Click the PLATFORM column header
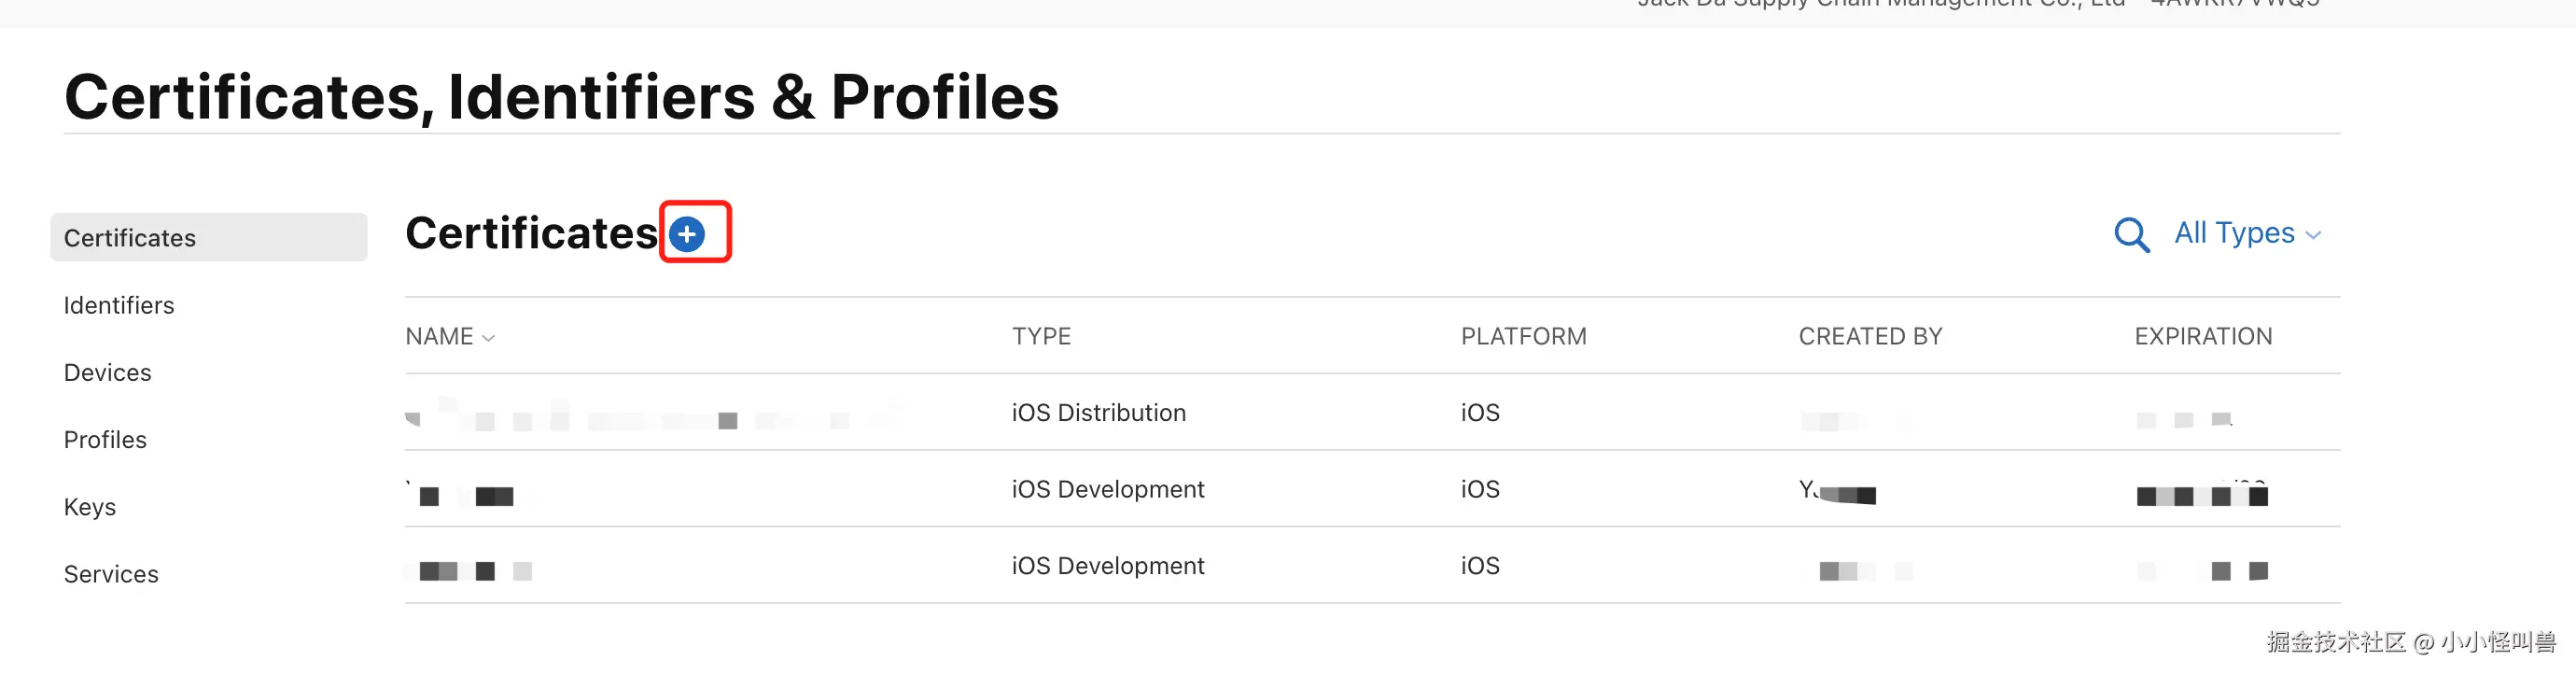2576x674 pixels. click(1523, 336)
